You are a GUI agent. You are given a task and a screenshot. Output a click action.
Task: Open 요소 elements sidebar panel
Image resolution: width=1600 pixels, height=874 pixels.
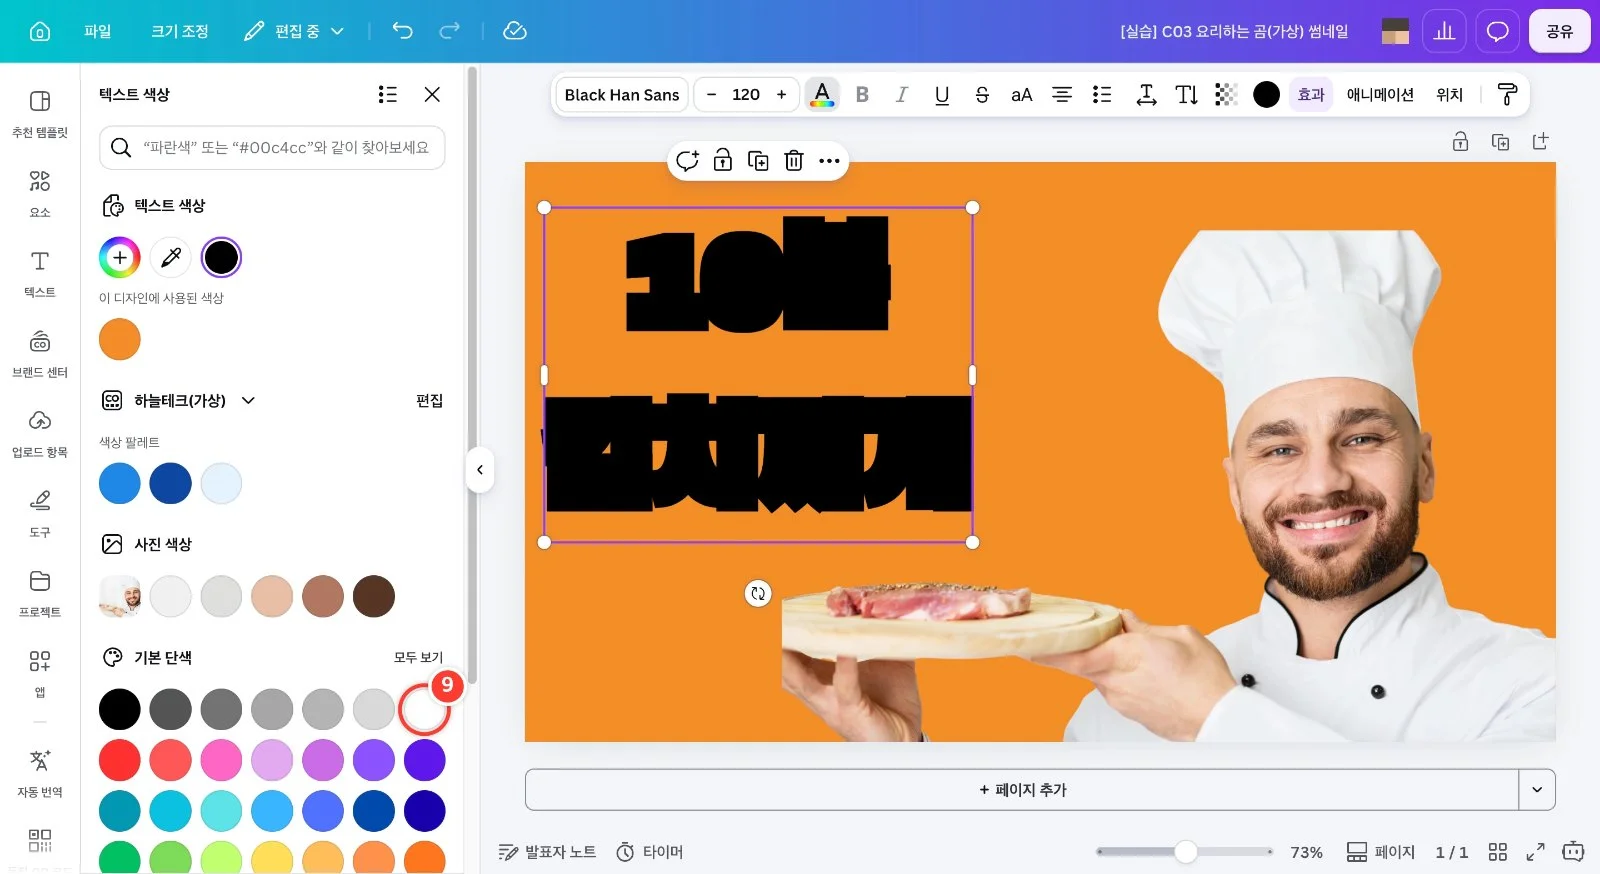[x=40, y=193]
